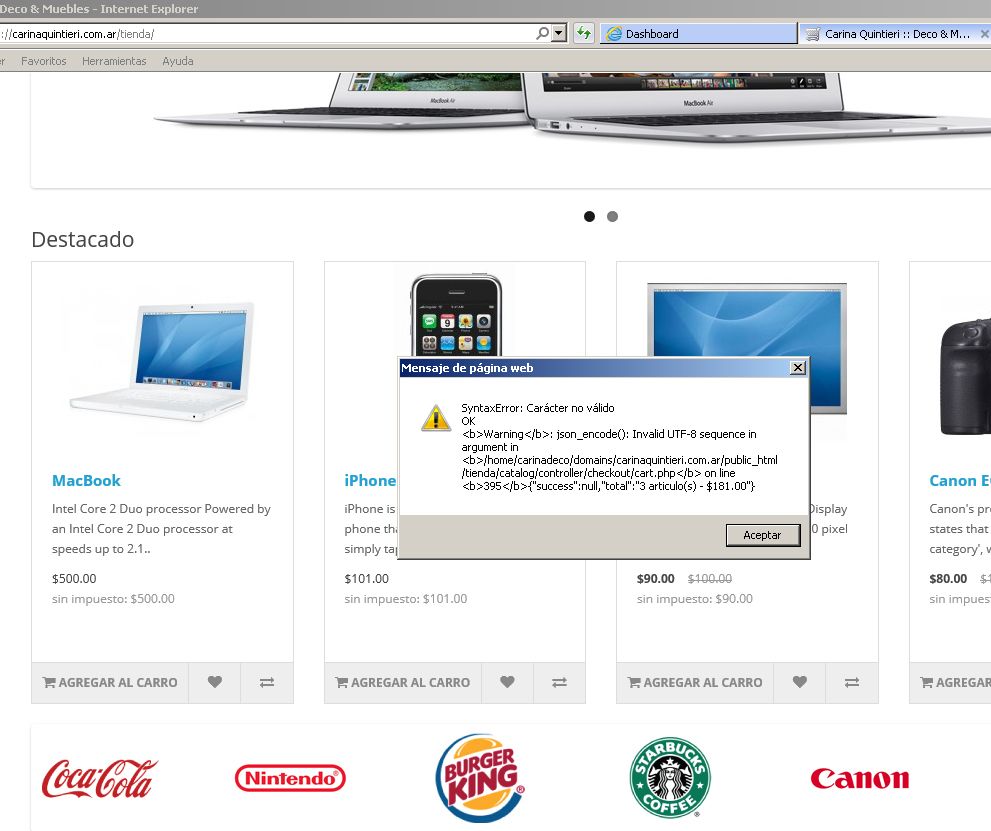Click the green refresh page icon
The height and width of the screenshot is (831, 991).
pyautogui.click(x=584, y=33)
